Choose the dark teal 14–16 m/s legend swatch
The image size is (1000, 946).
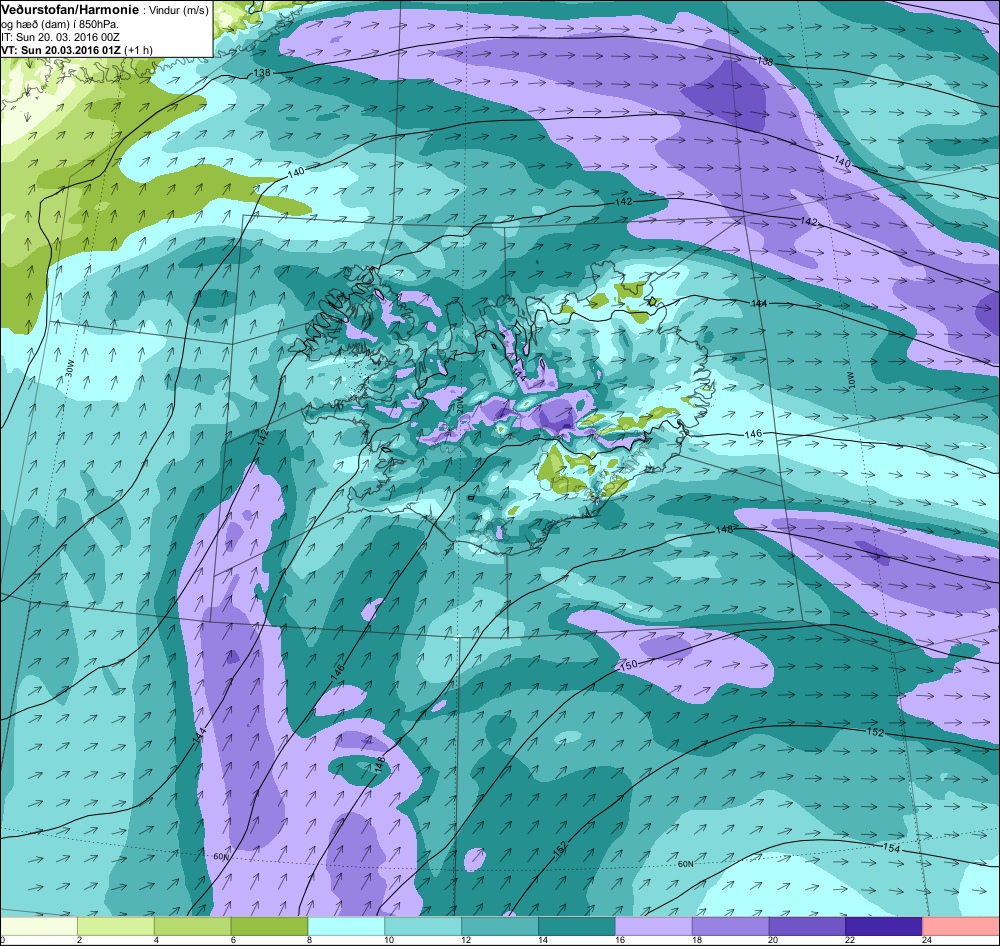[x=577, y=926]
